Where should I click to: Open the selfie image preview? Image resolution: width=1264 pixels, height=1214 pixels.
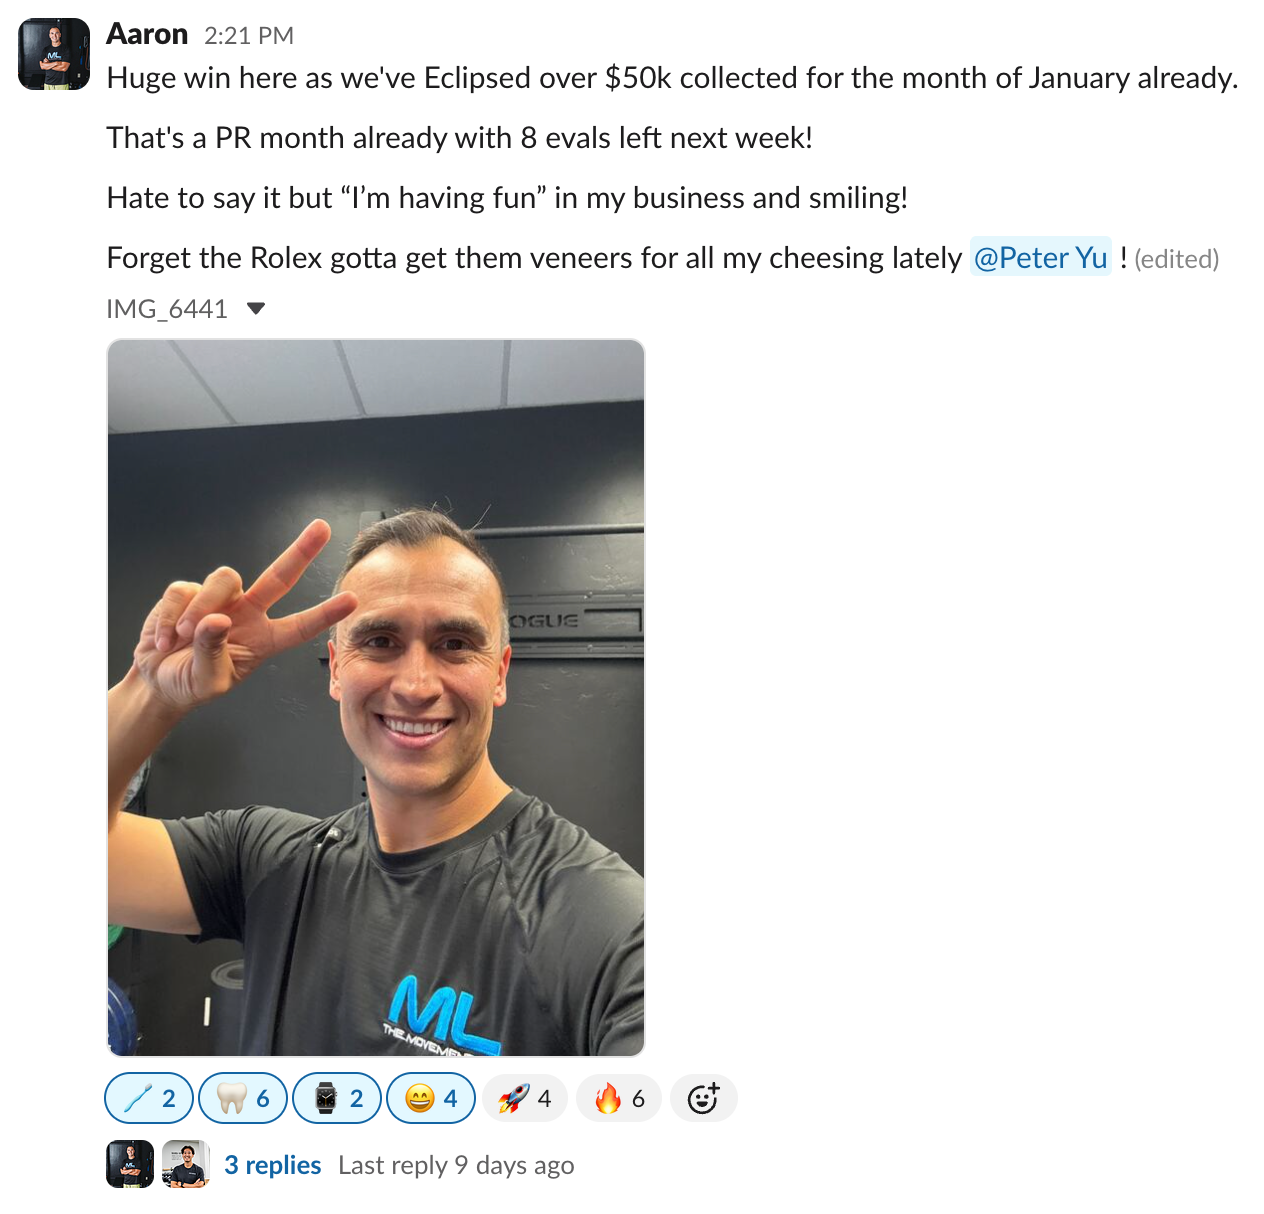(x=376, y=698)
